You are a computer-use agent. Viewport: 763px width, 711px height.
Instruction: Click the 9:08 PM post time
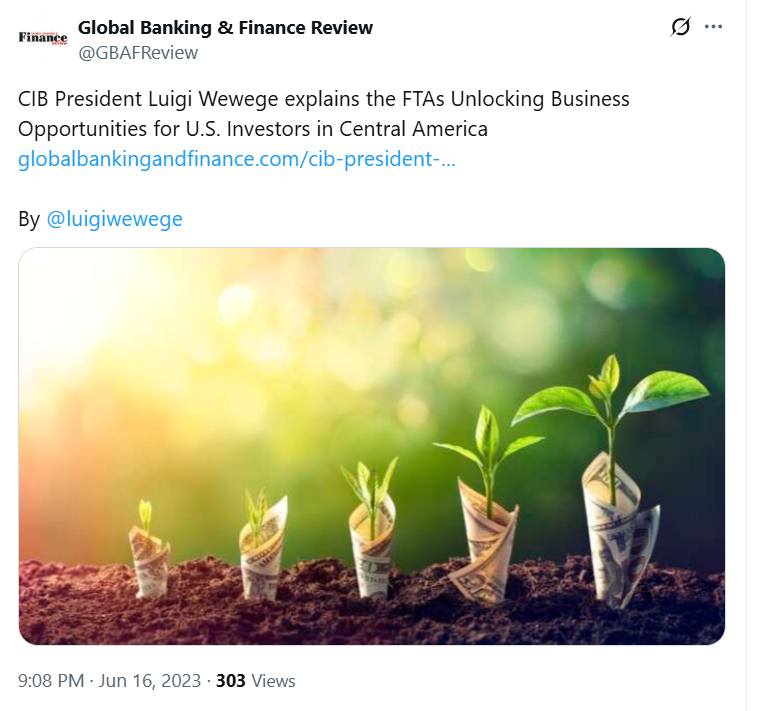point(51,681)
